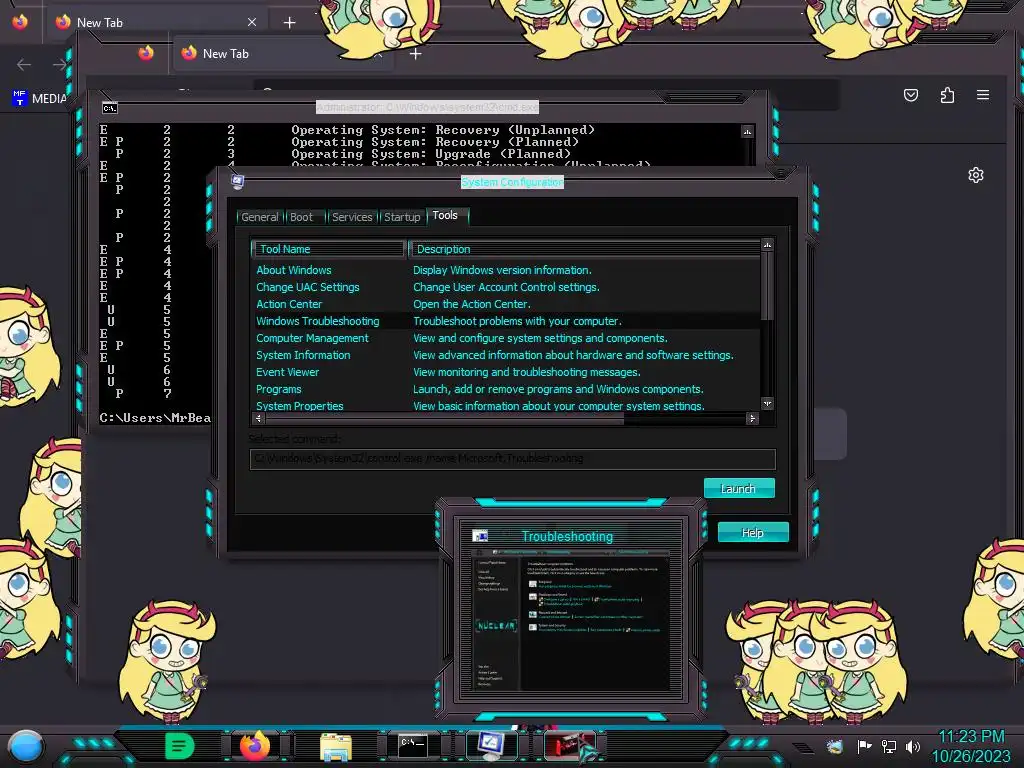This screenshot has height=768, width=1024.
Task: Click Command Prompt scroll up arrow
Action: click(x=747, y=132)
